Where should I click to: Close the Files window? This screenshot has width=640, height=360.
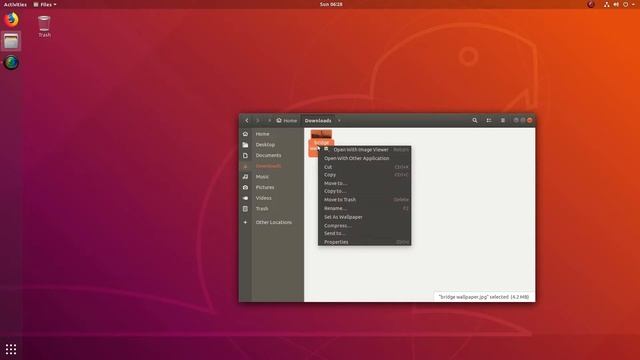click(530, 120)
